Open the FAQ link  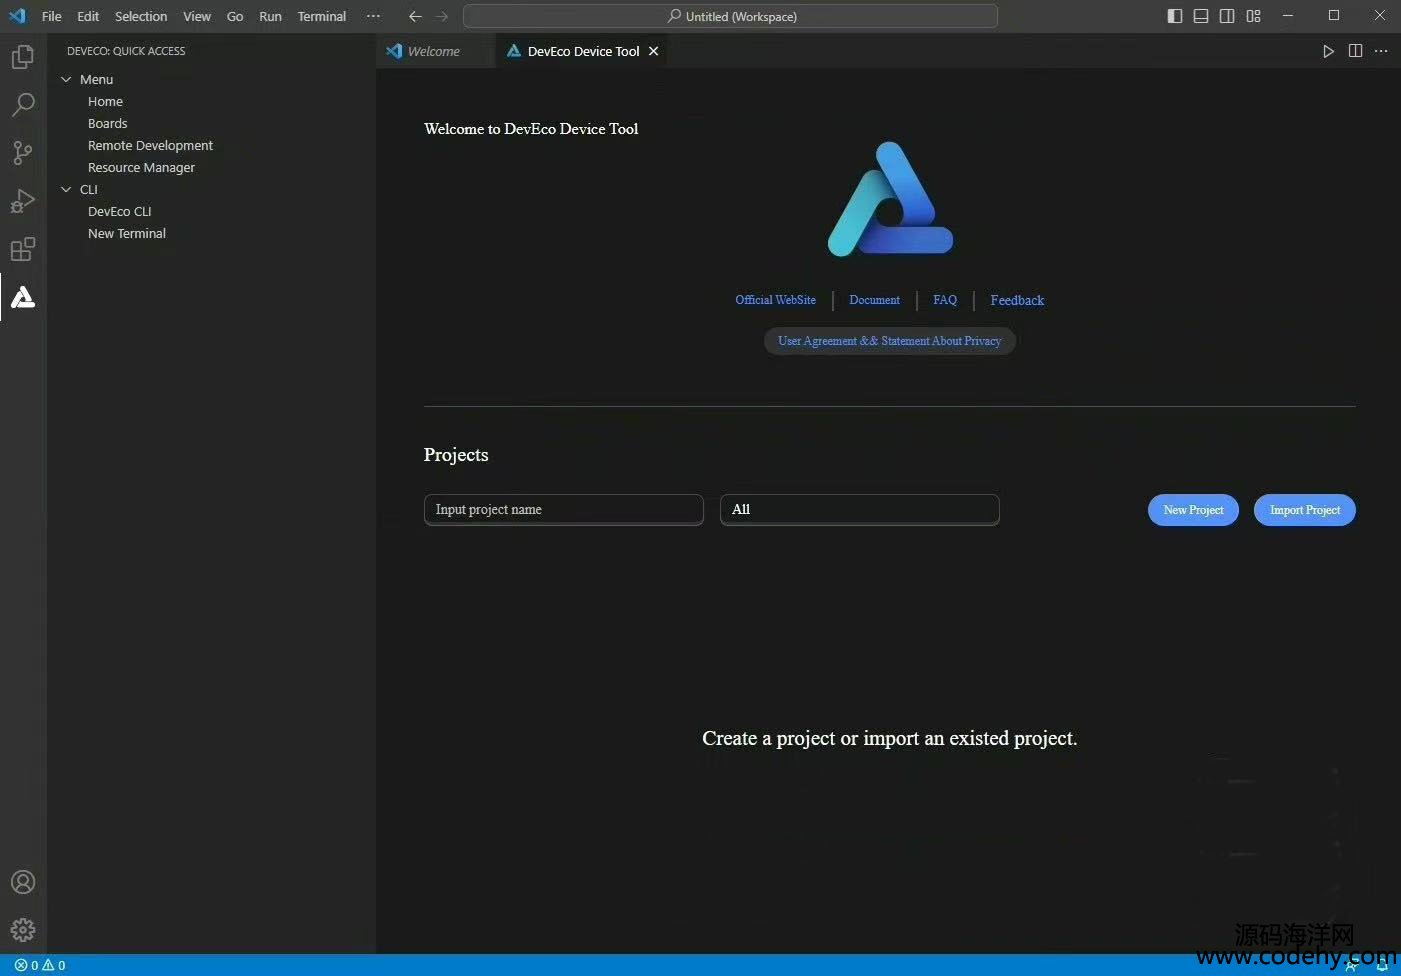click(x=945, y=300)
